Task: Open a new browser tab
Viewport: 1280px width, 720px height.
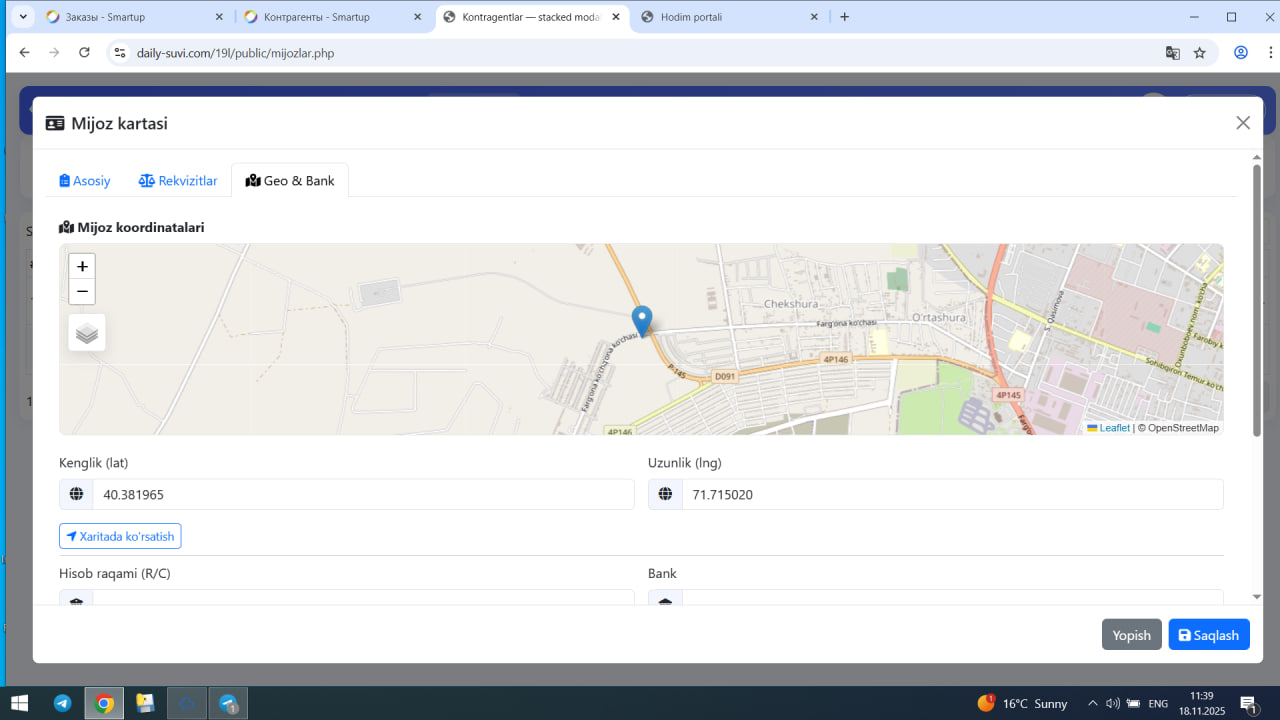Action: point(845,17)
